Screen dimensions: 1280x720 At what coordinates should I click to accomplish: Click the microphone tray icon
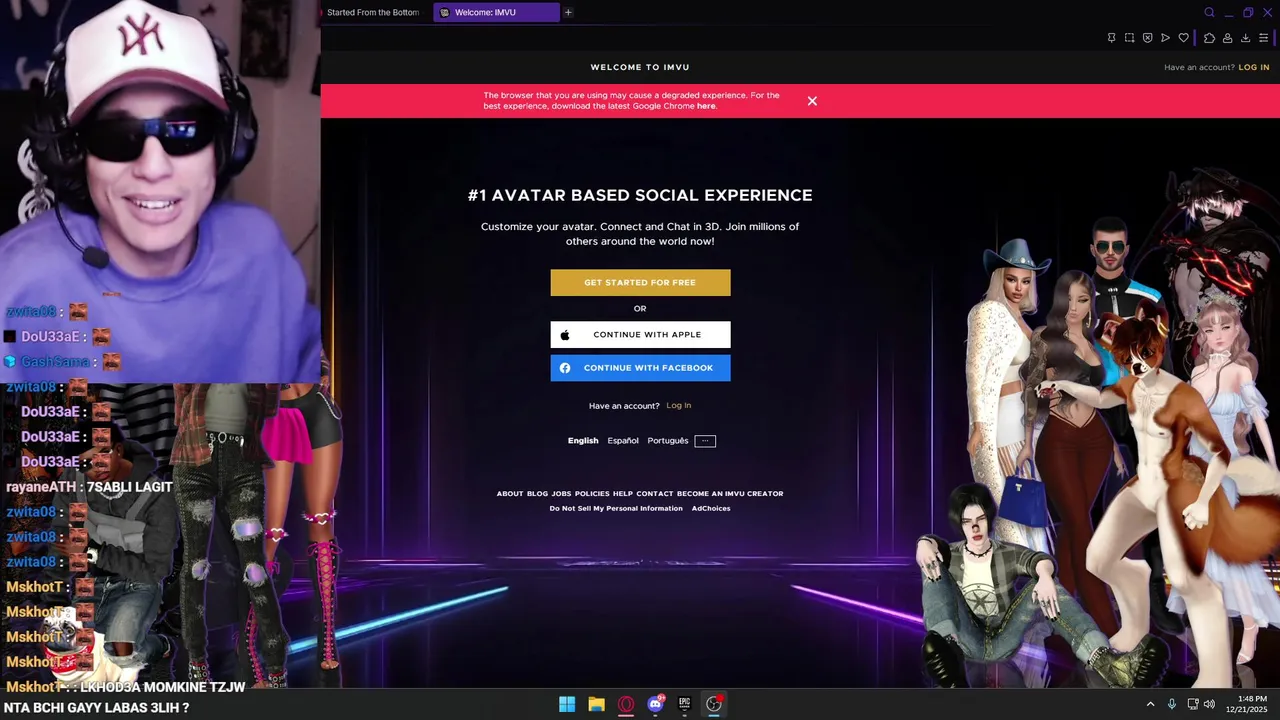point(1172,704)
